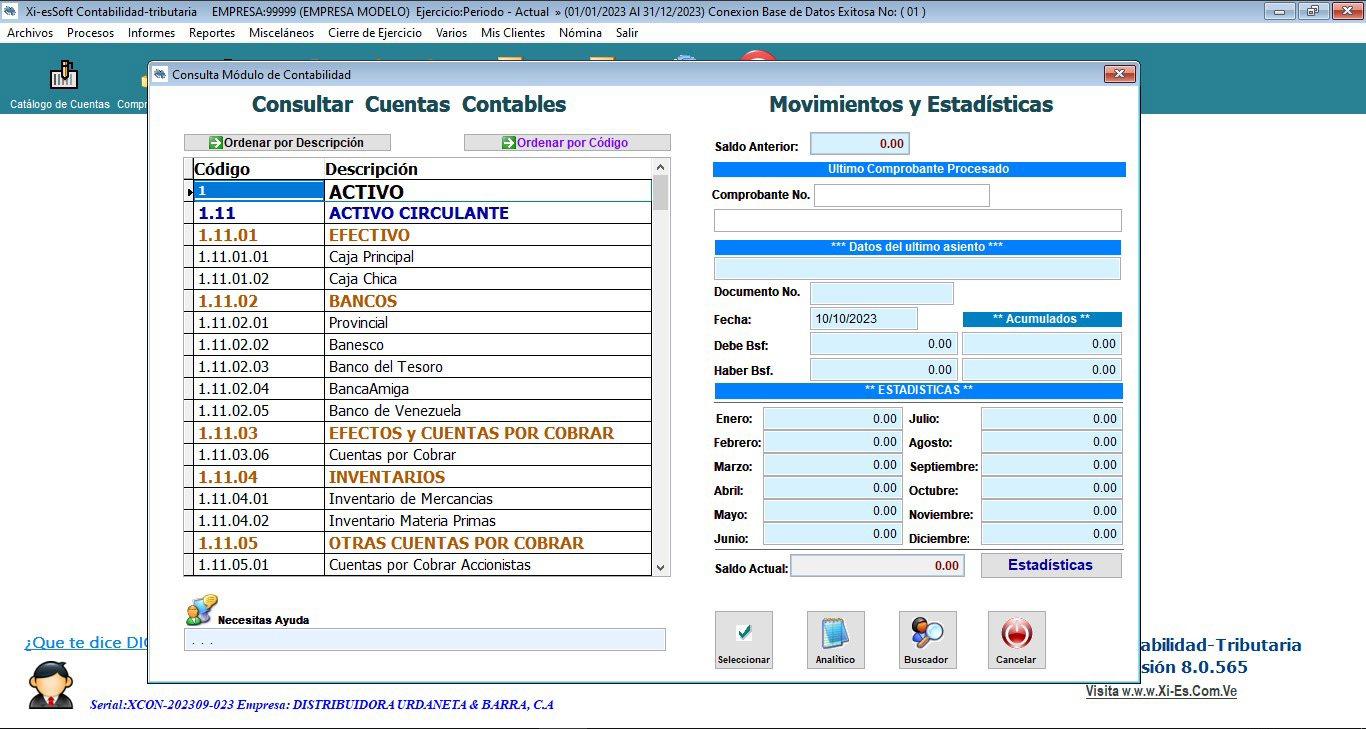The height and width of the screenshot is (729, 1366).
Task: Click the user avatar icon at bottom left
Action: (49, 685)
